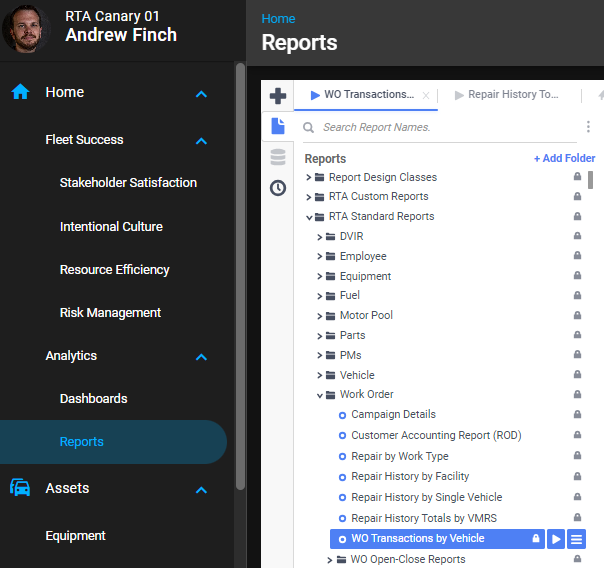Open the clock history icon panel
Viewport: 604px width, 568px height.
click(278, 188)
